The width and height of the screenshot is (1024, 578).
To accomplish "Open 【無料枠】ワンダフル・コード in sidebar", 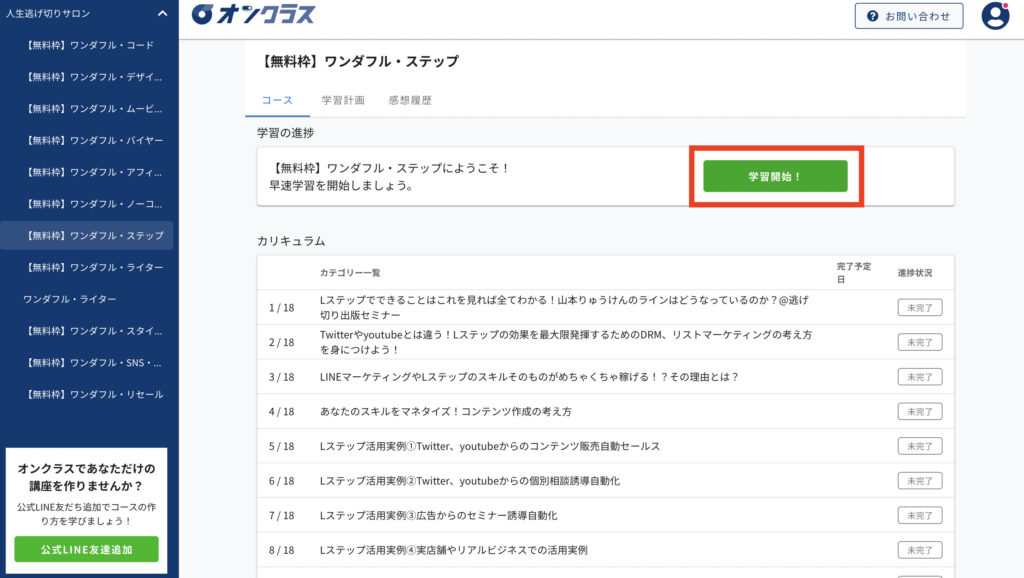I will [x=90, y=45].
